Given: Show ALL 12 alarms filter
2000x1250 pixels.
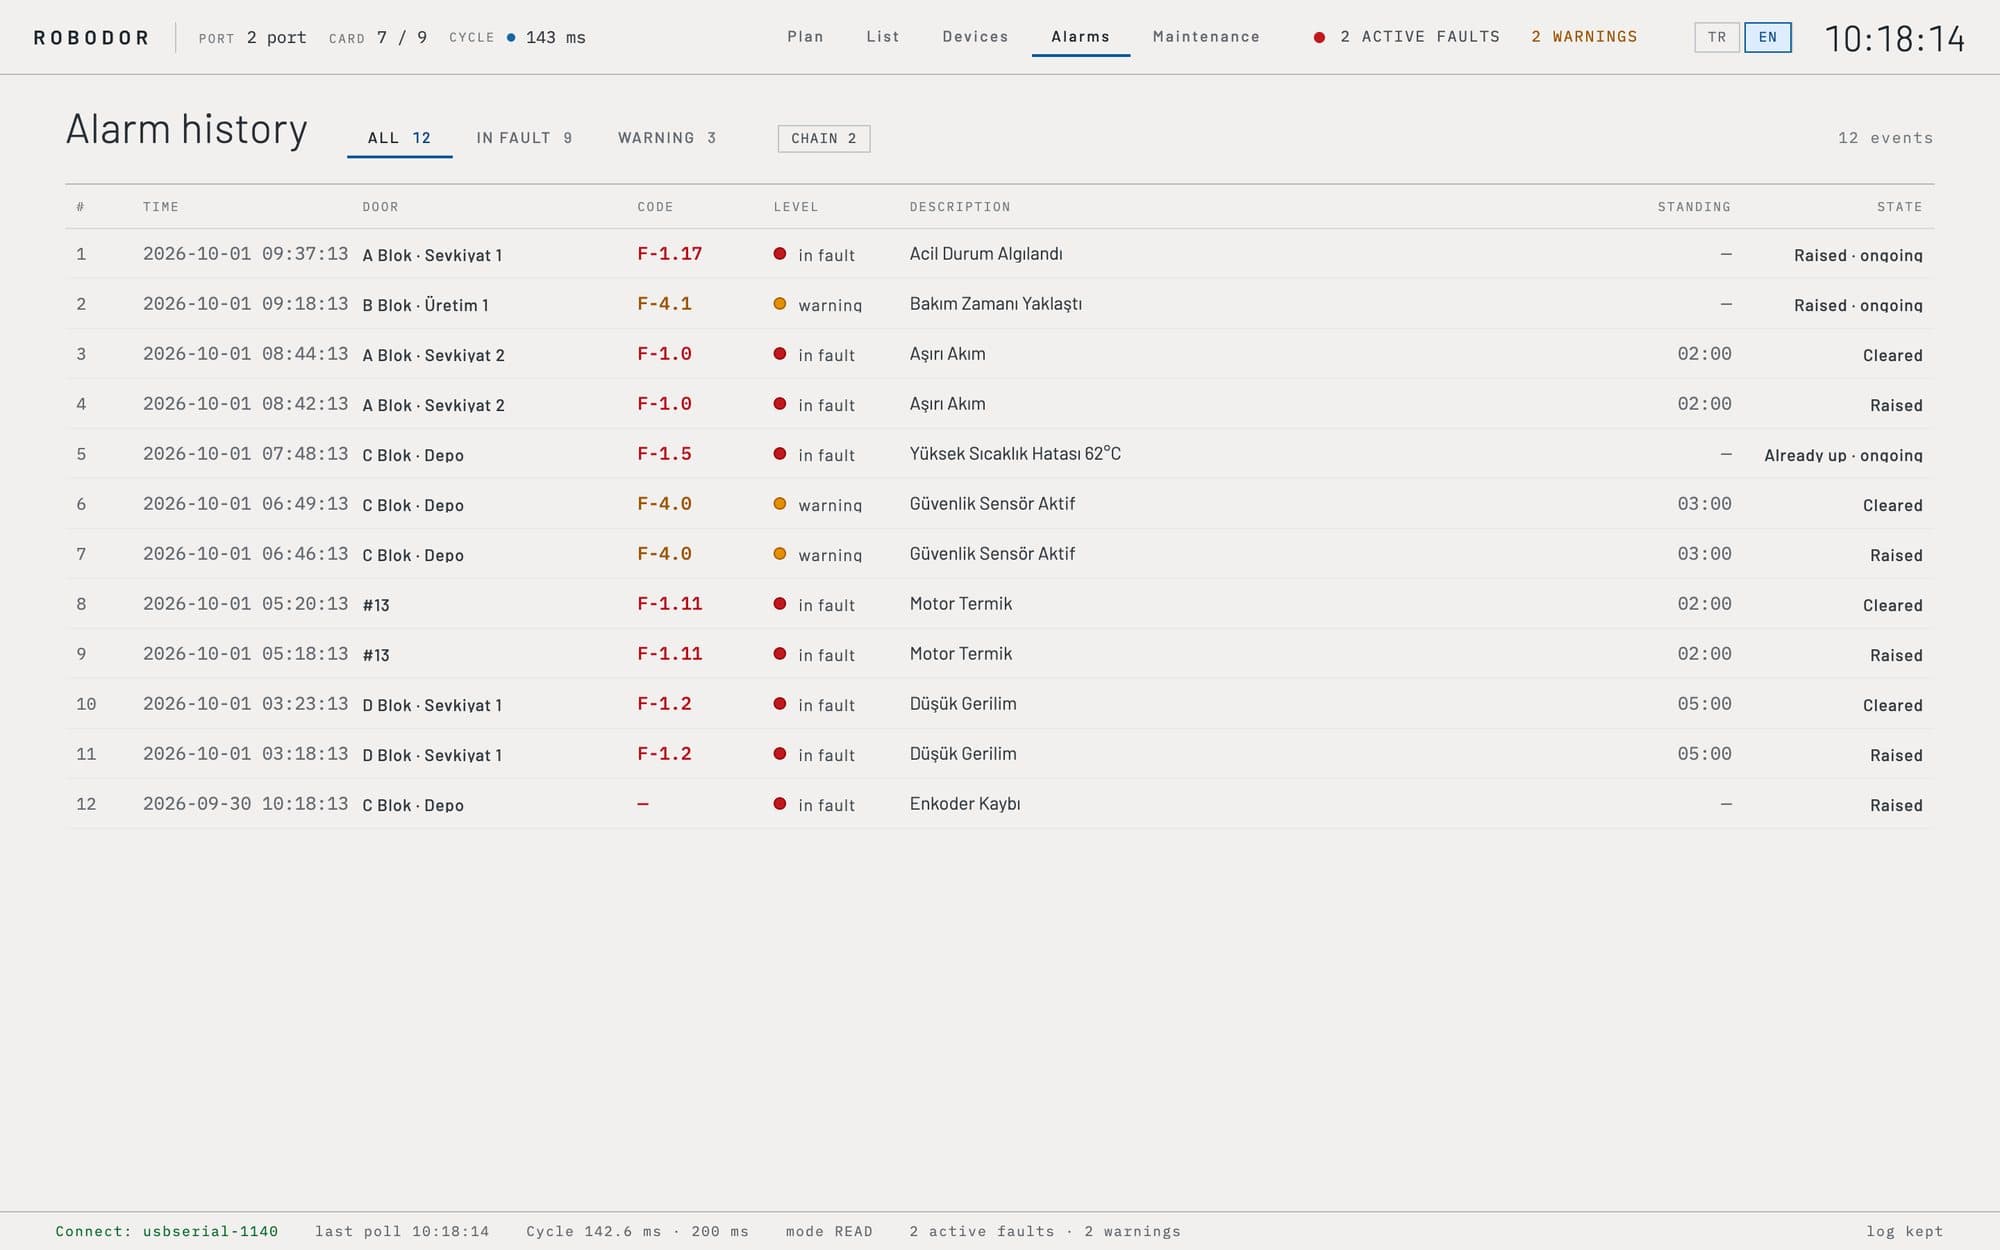Looking at the screenshot, I should point(399,138).
